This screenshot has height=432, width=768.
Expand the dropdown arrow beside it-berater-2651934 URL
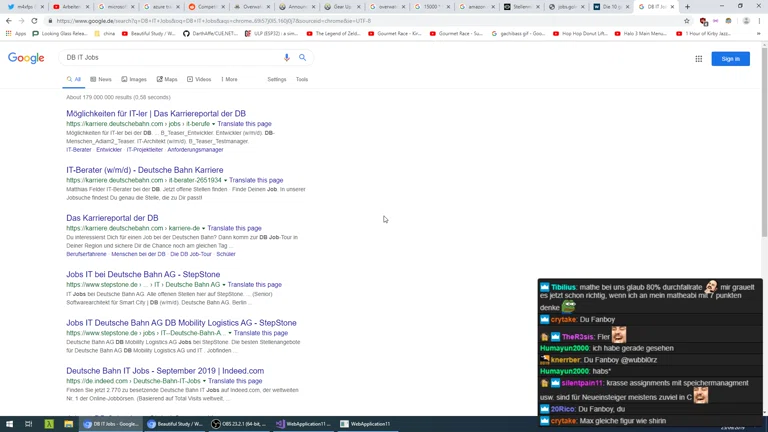pos(225,181)
